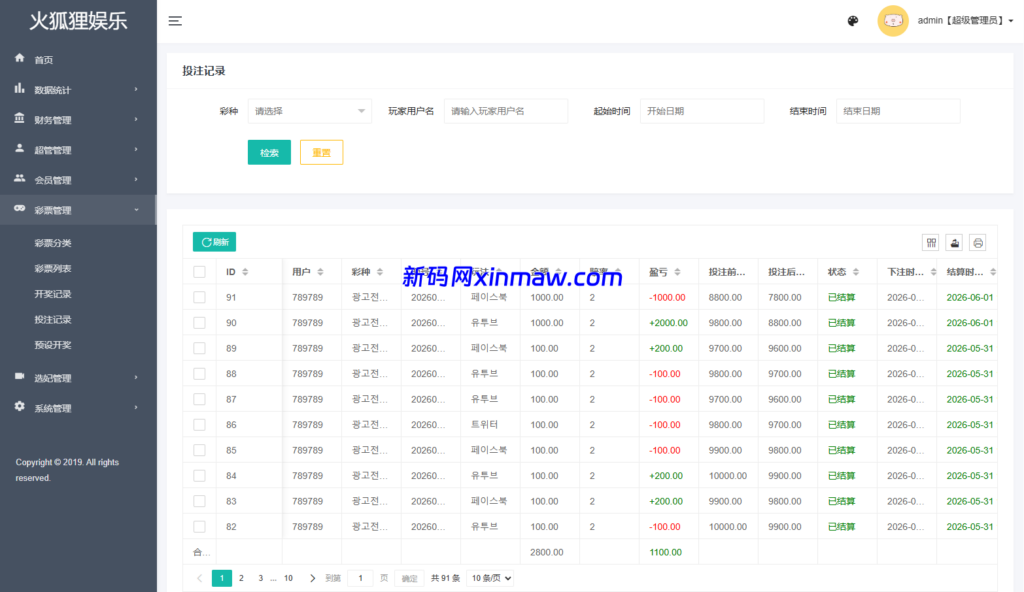Image resolution: width=1024 pixels, height=592 pixels.
Task: Collapse the 彩票管理 sidebar menu
Action: (x=78, y=210)
